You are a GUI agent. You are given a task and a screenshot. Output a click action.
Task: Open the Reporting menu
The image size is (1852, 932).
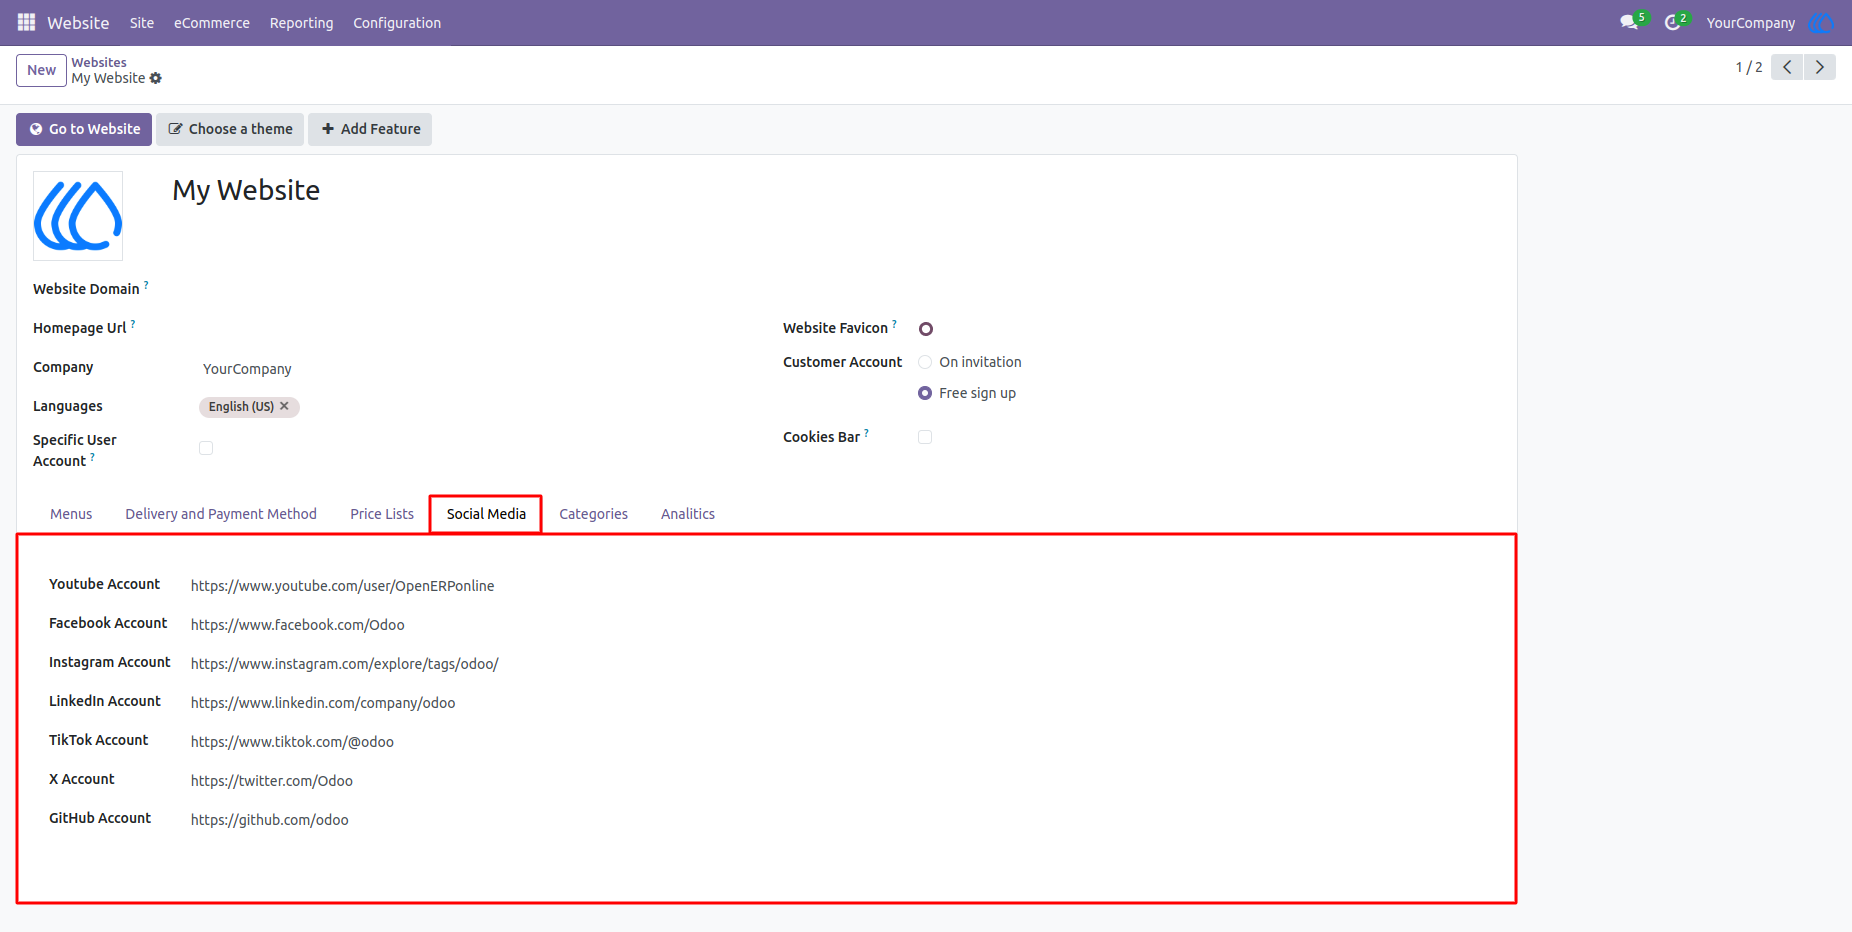click(301, 22)
